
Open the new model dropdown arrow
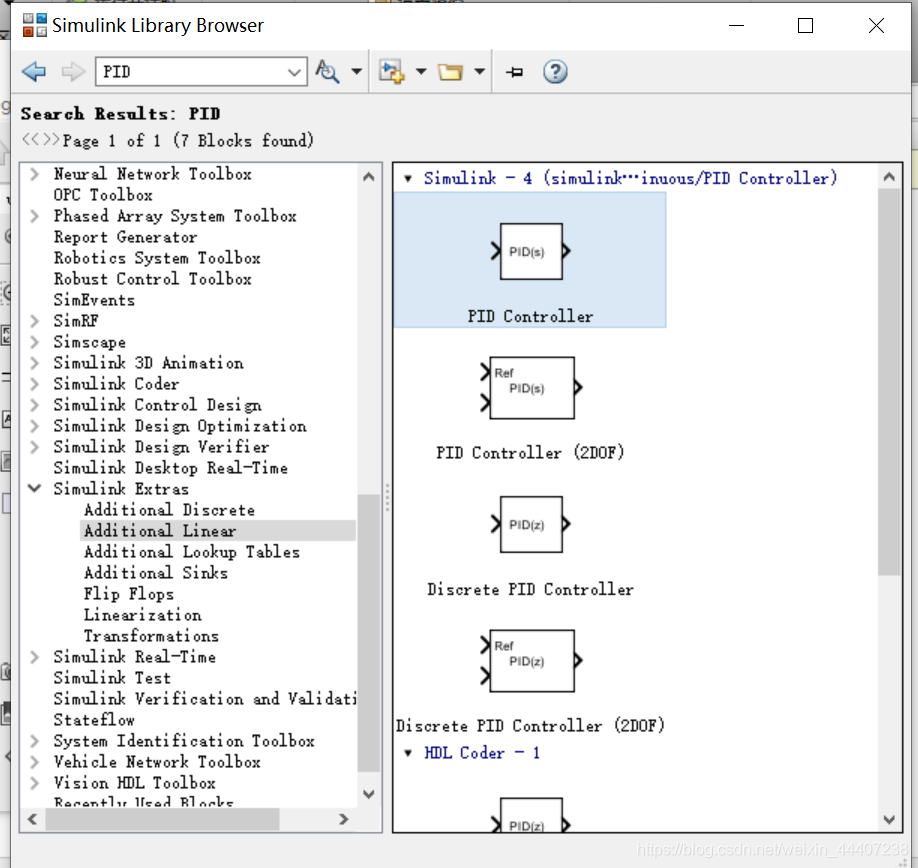(421, 72)
